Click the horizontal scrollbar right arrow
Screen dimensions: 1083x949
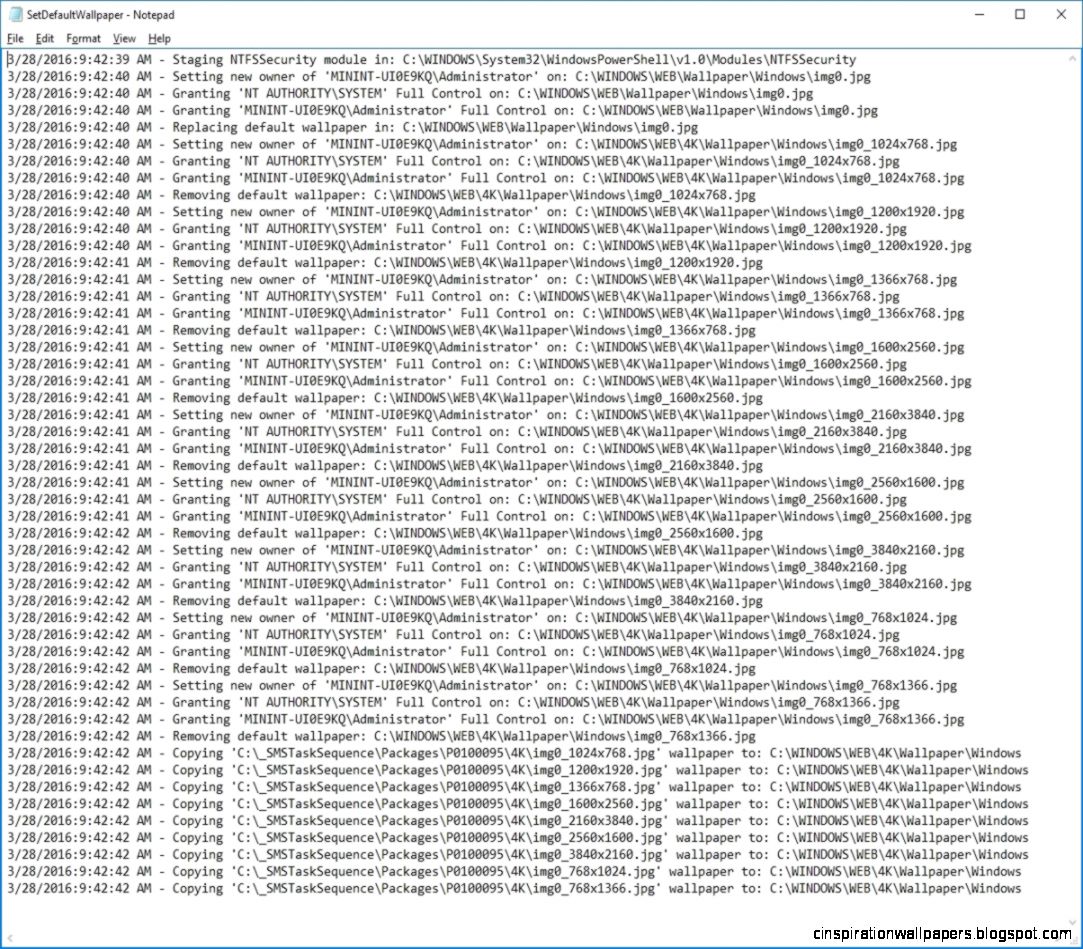tap(1060, 936)
